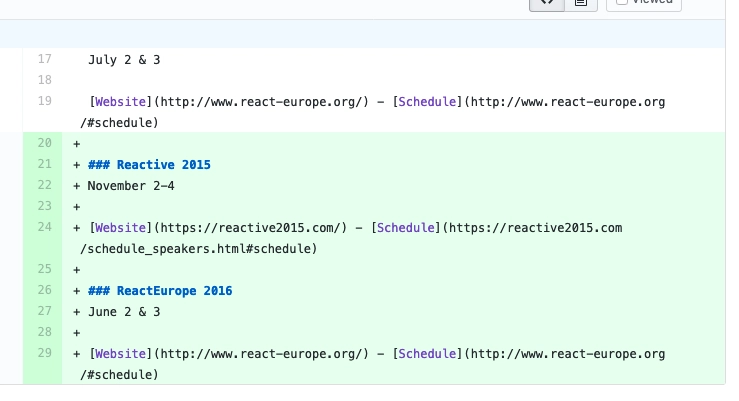Select added line number 22
The width and height of the screenshot is (739, 401).
44,185
